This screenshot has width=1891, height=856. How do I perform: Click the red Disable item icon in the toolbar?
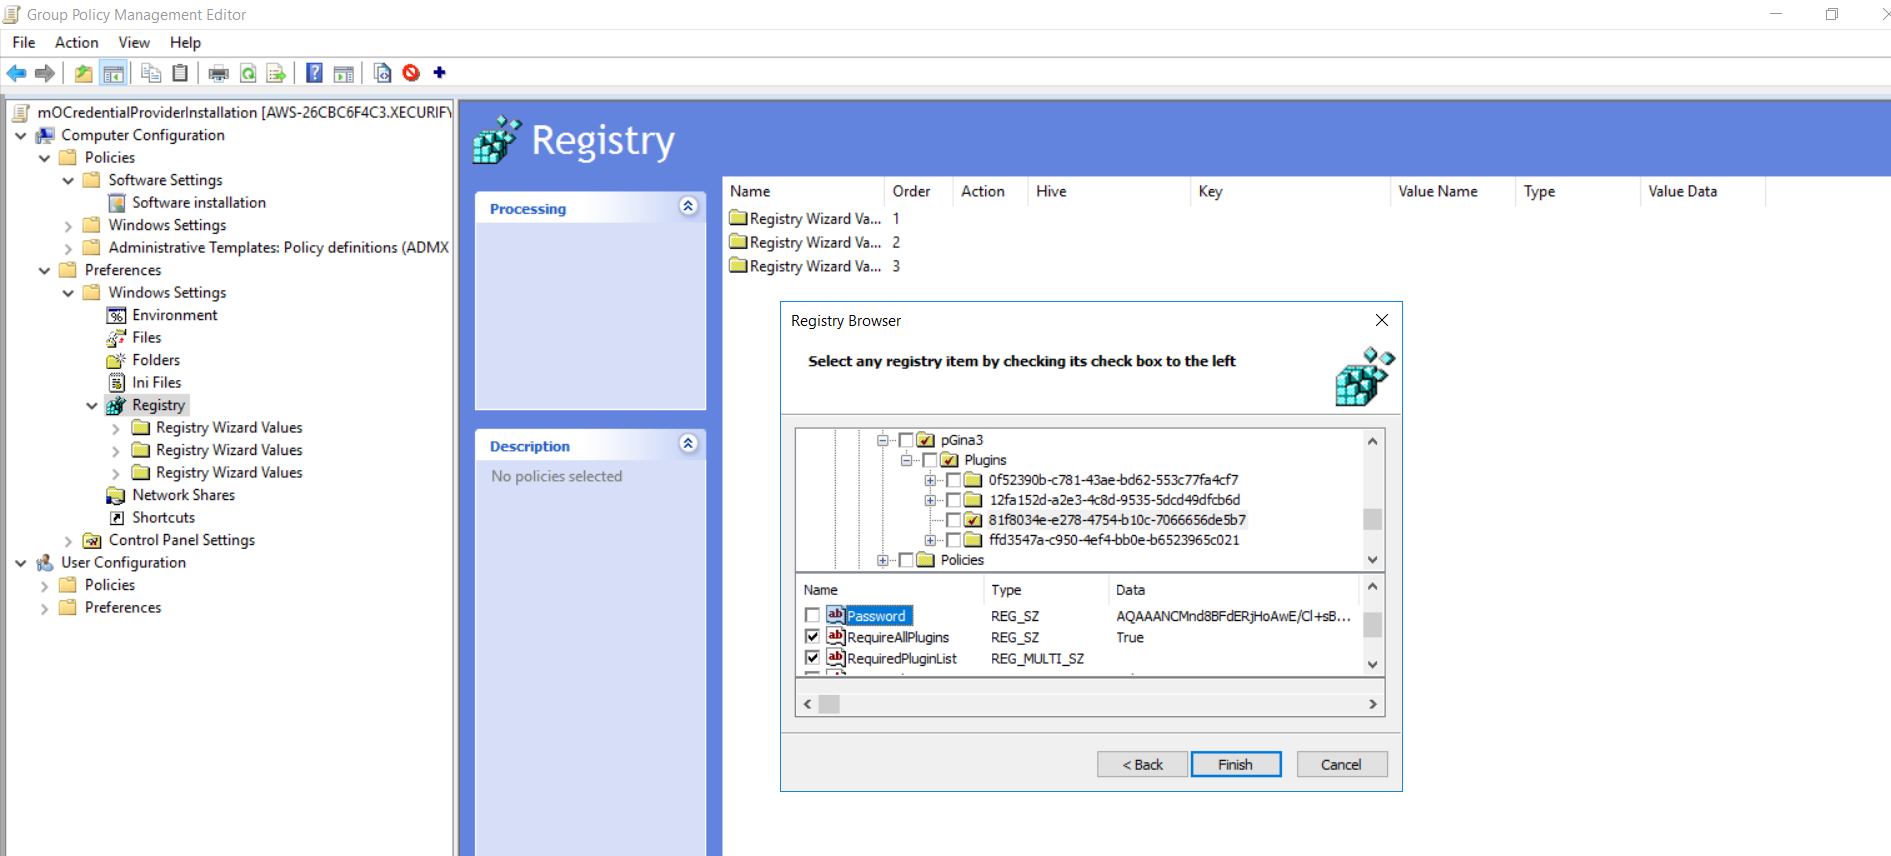(x=411, y=73)
